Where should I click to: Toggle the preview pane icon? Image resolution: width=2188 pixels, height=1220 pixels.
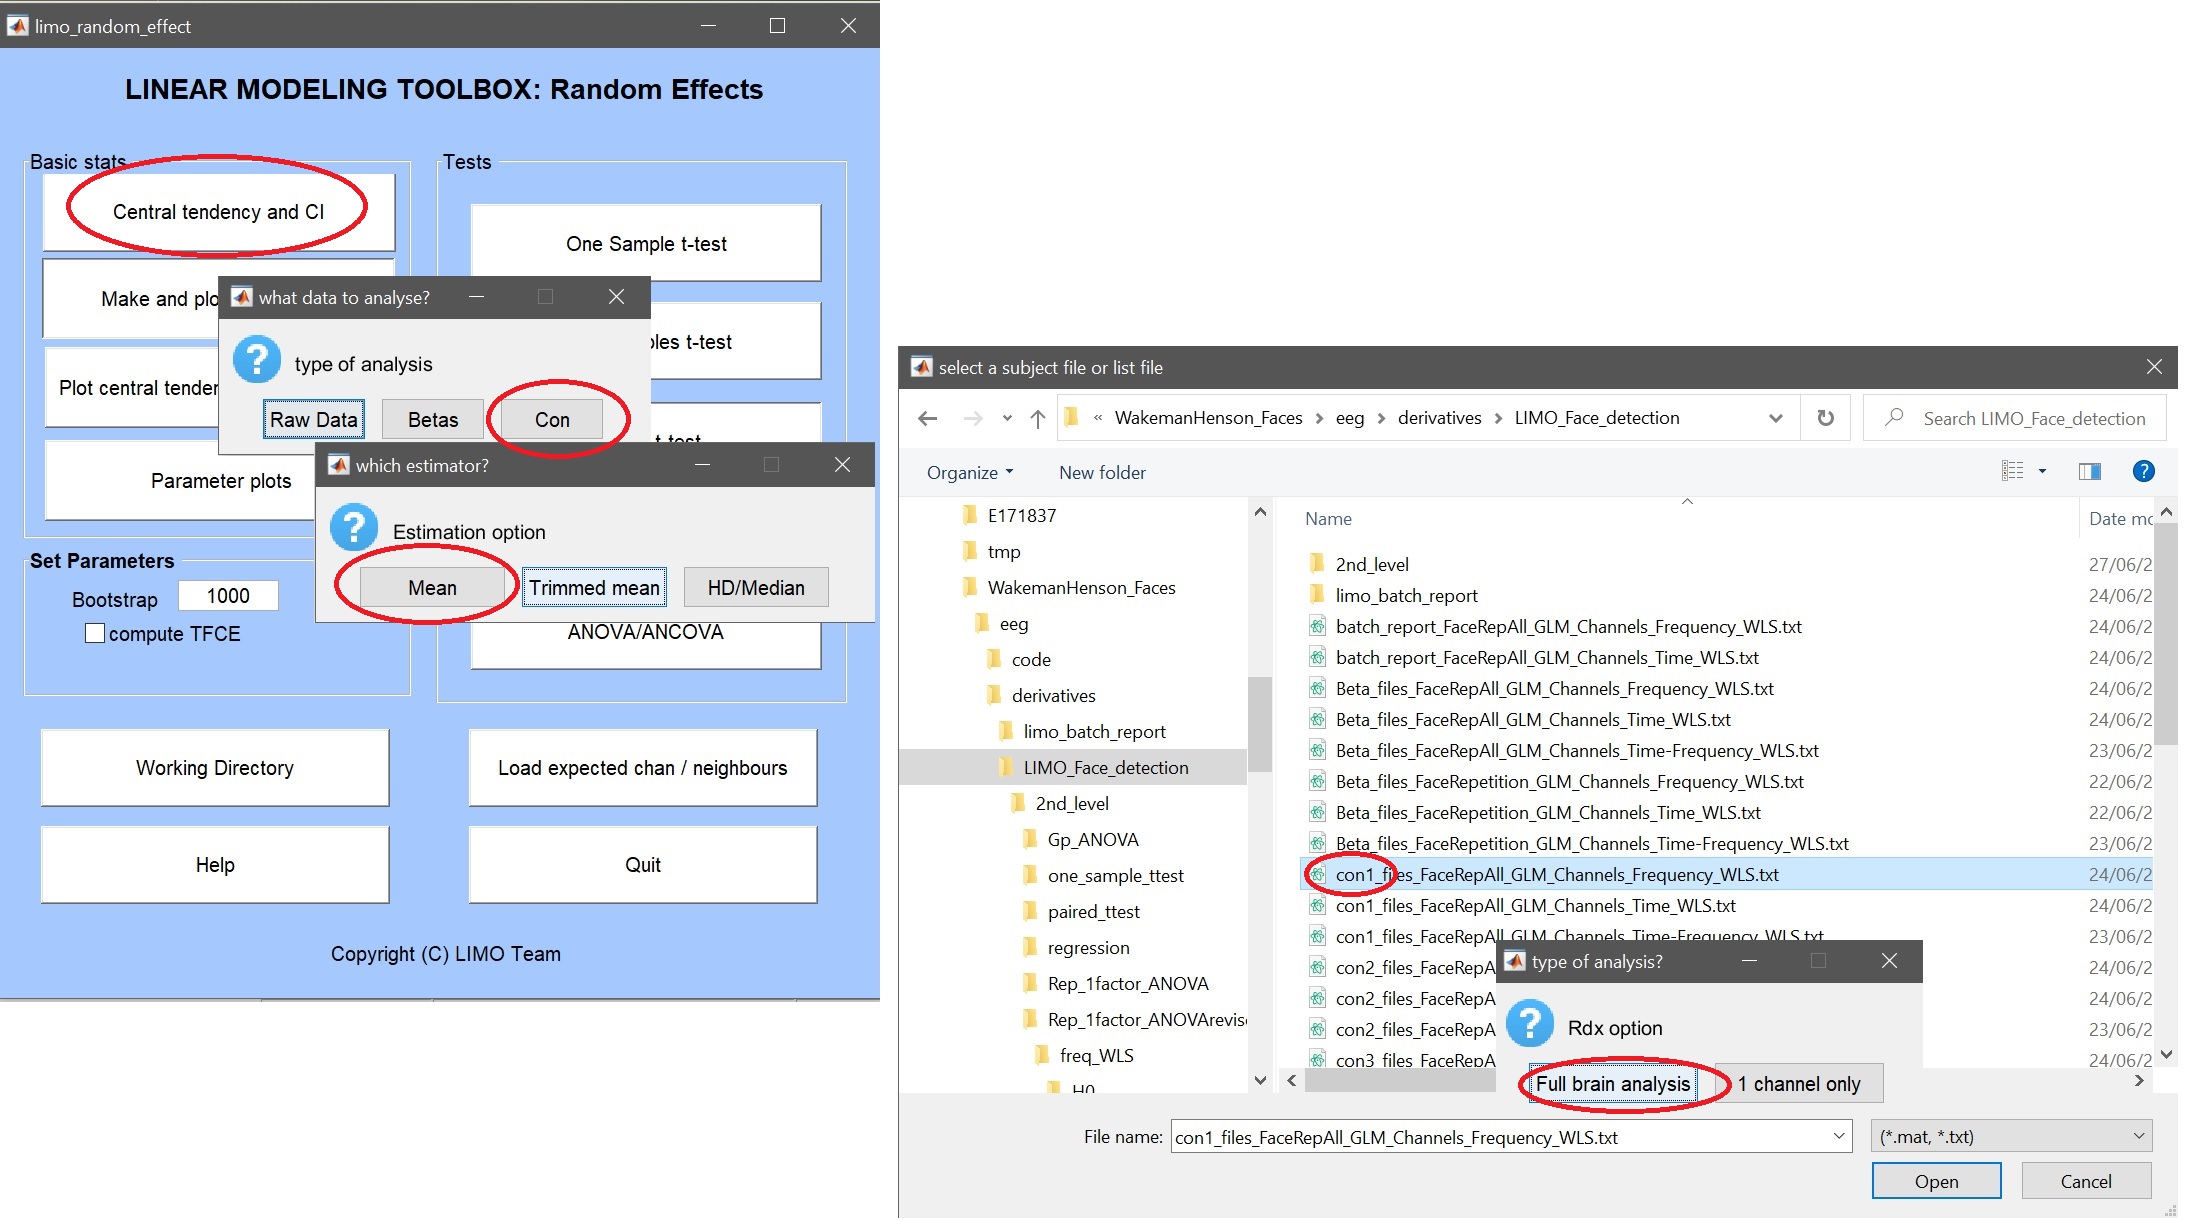[2089, 472]
